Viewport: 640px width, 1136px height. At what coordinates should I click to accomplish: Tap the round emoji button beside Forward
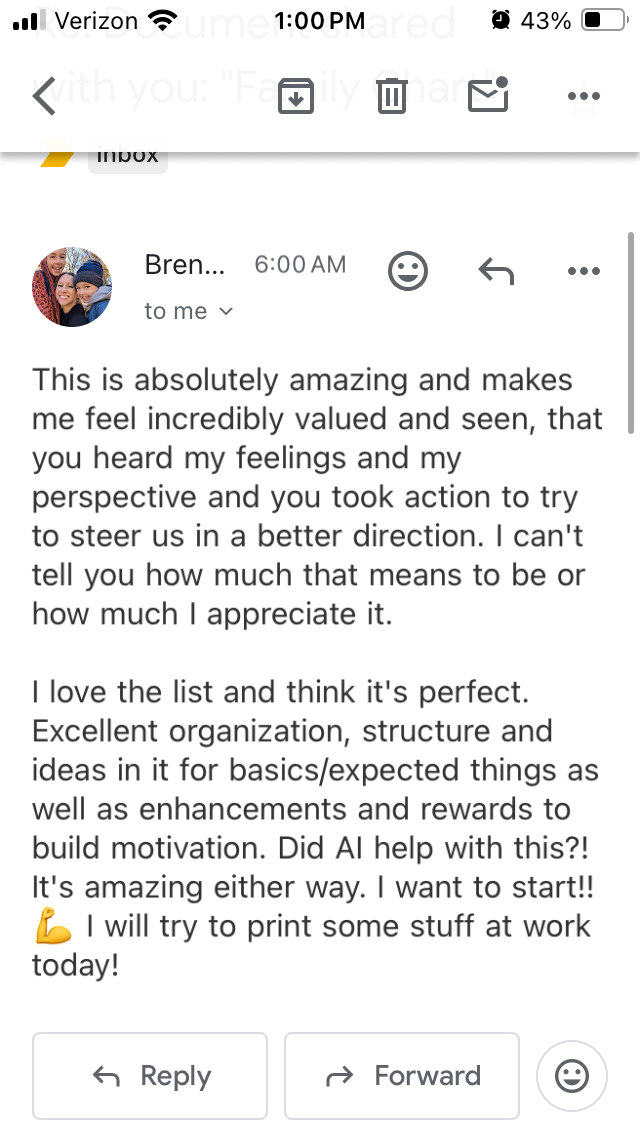(x=572, y=1076)
